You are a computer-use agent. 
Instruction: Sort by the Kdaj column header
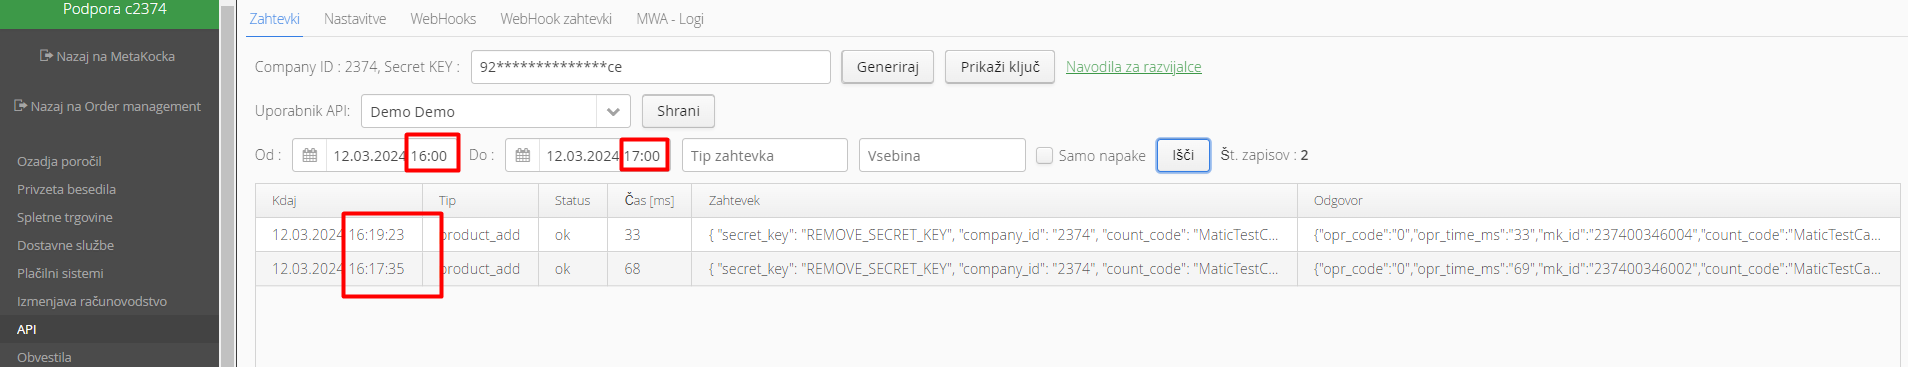[x=284, y=200]
